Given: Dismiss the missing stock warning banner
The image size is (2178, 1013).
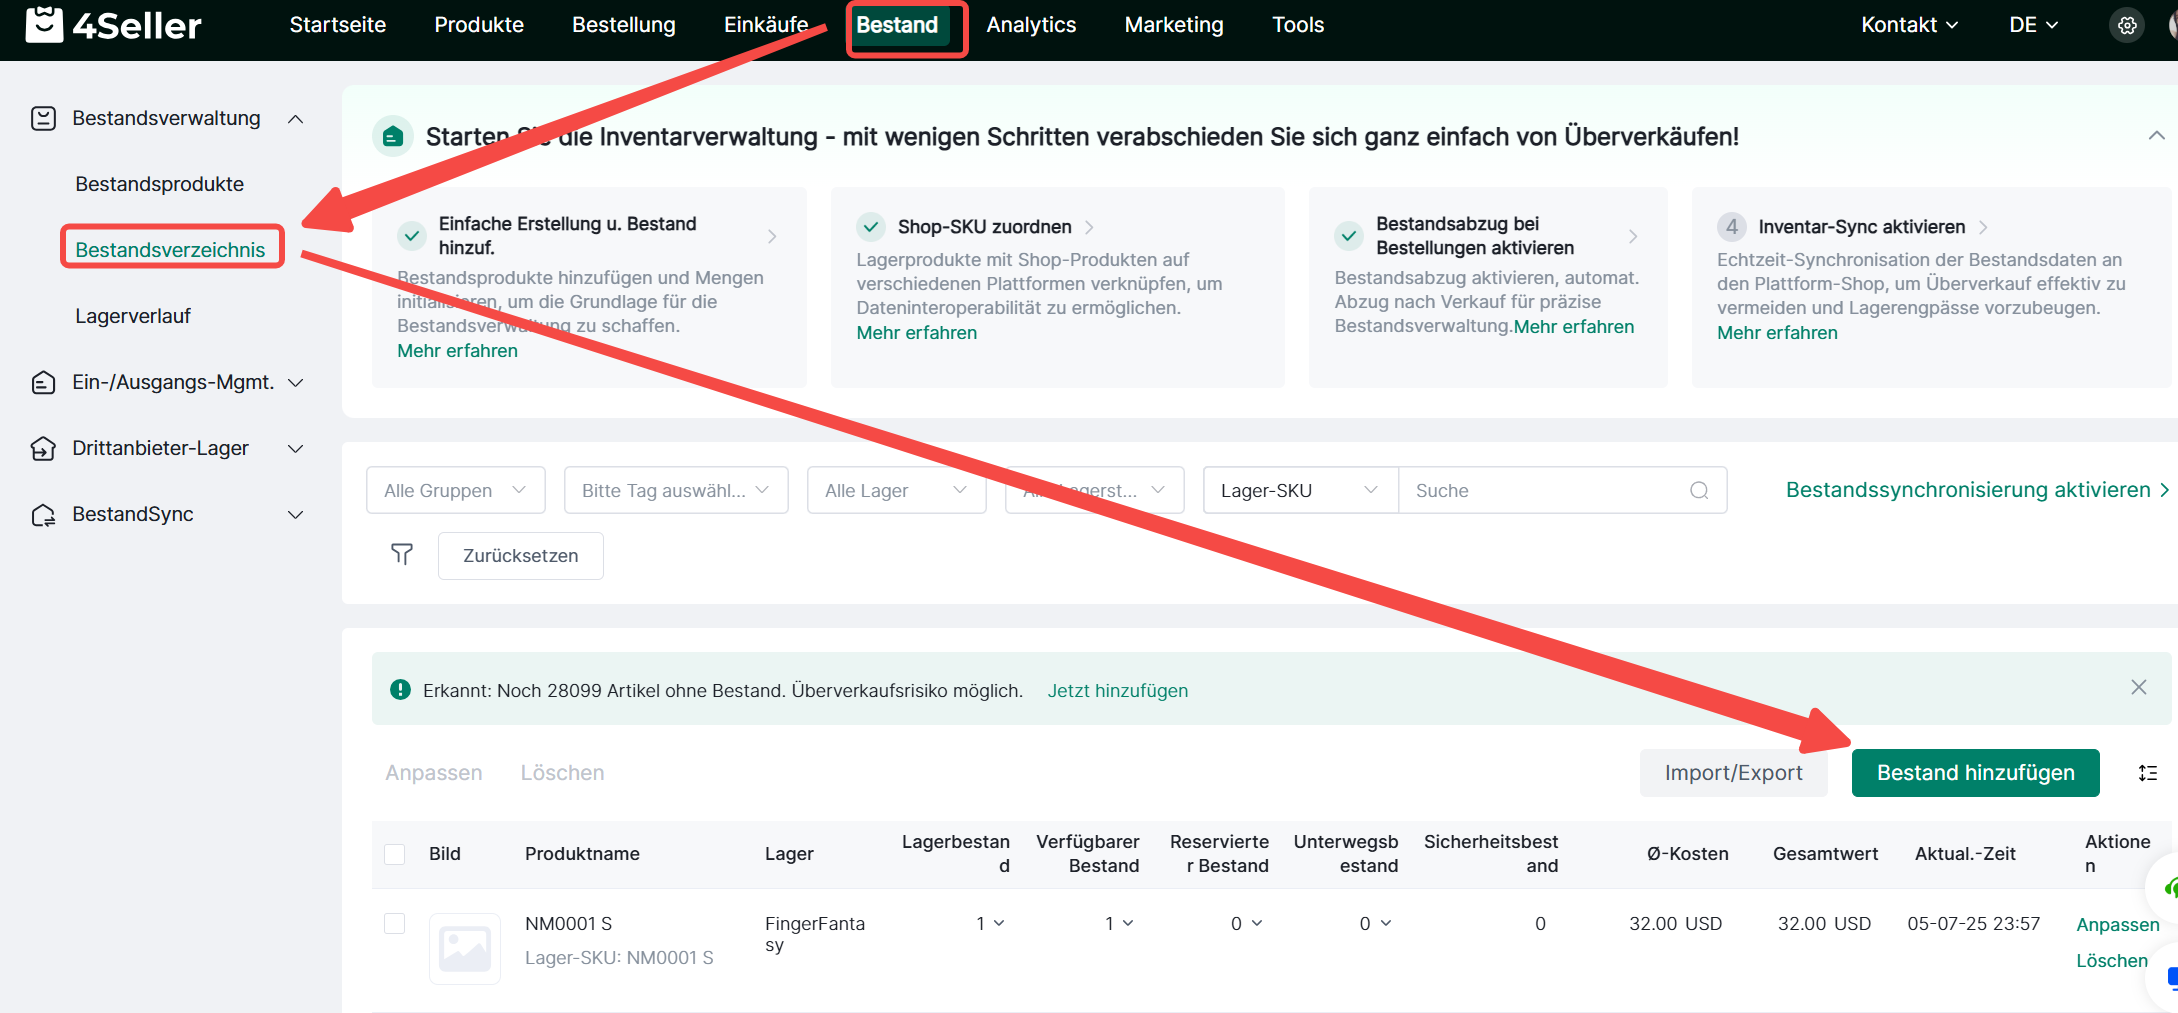Looking at the screenshot, I should (2138, 687).
